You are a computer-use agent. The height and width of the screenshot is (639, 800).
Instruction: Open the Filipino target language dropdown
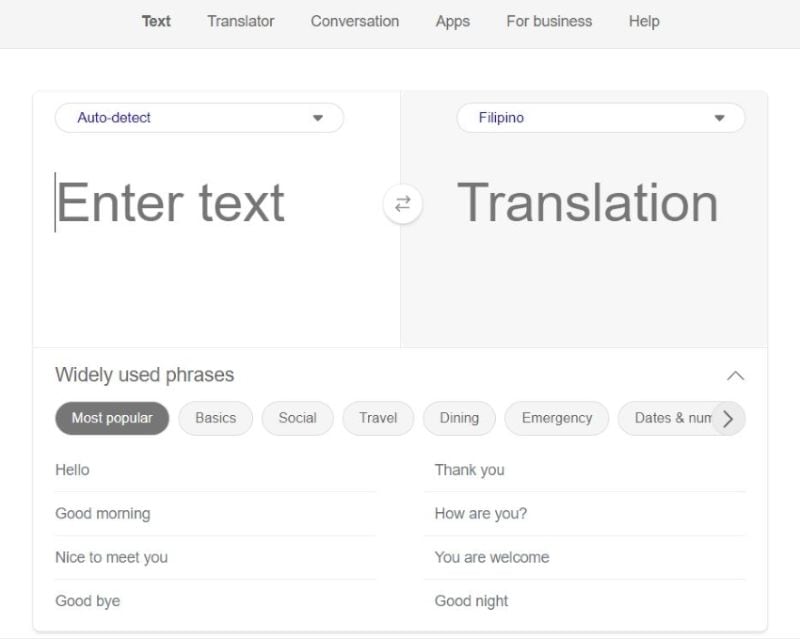click(600, 118)
